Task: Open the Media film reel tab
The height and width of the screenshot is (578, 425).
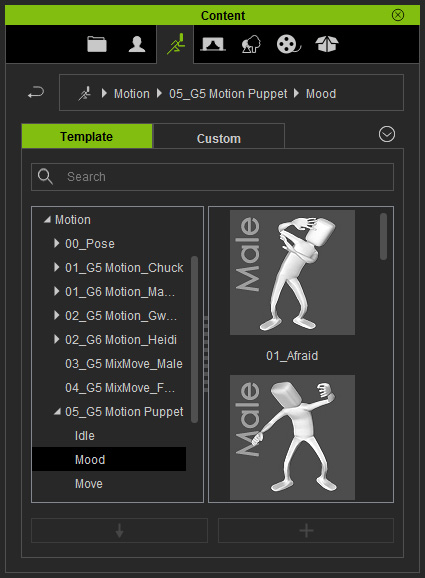Action: click(289, 44)
